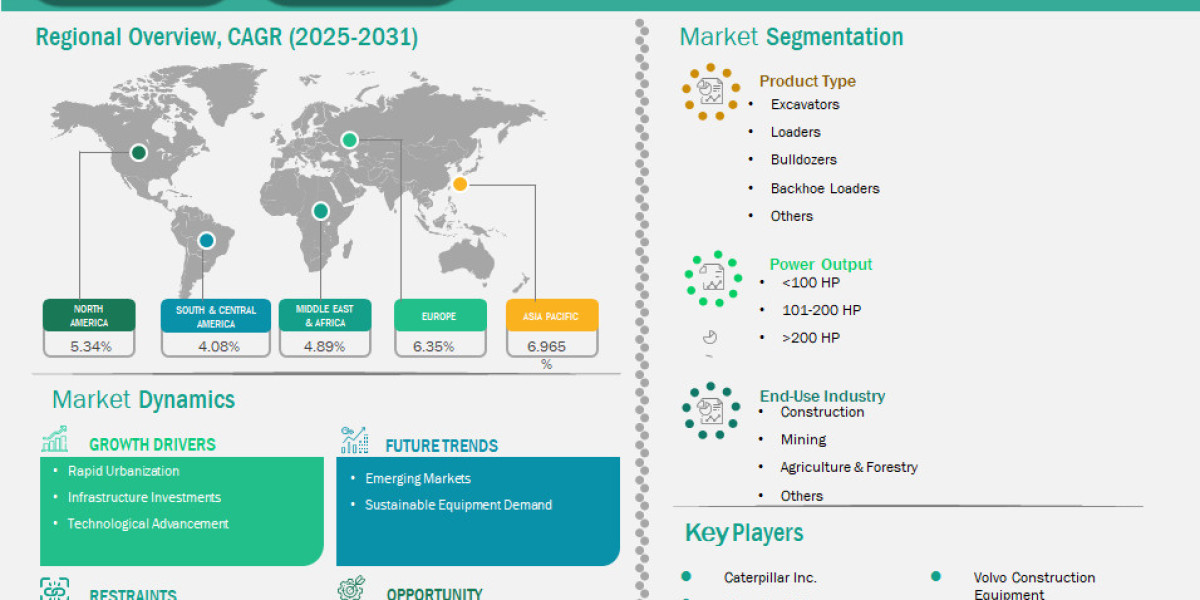Select the 101-200 HP power option
This screenshot has width=1200, height=600.
(820, 310)
